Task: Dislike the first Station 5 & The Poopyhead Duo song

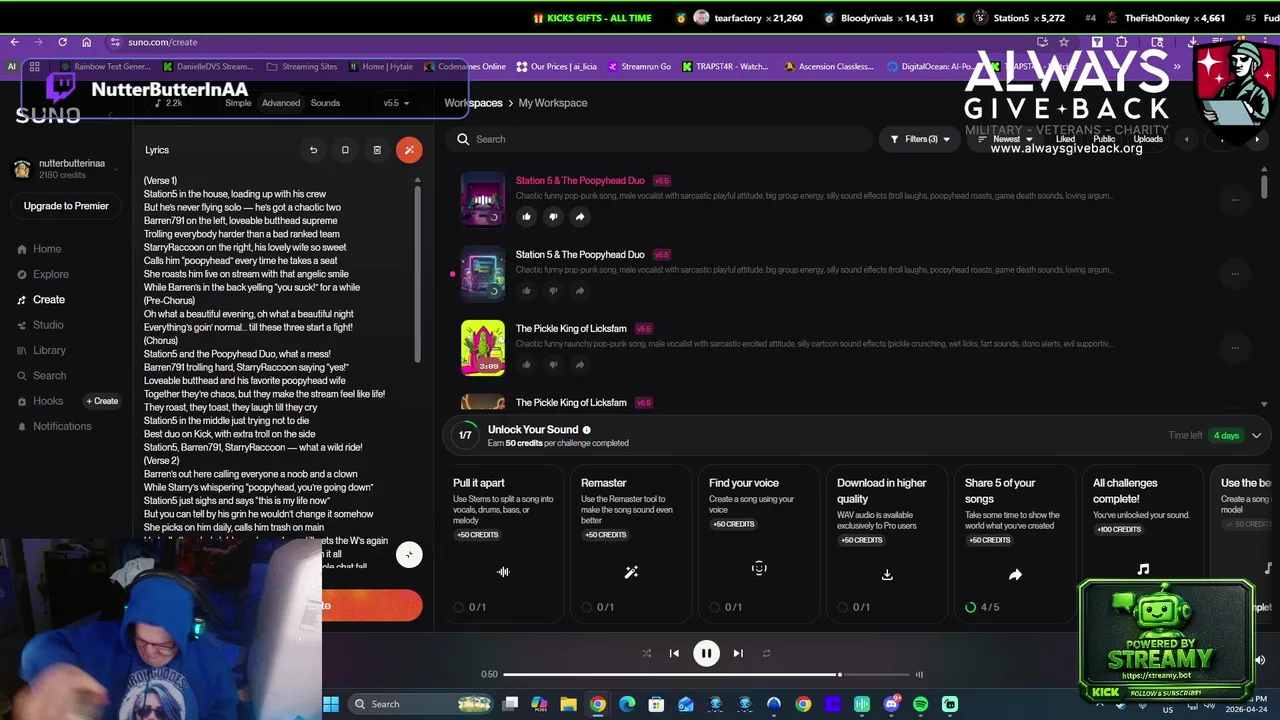Action: point(553,216)
